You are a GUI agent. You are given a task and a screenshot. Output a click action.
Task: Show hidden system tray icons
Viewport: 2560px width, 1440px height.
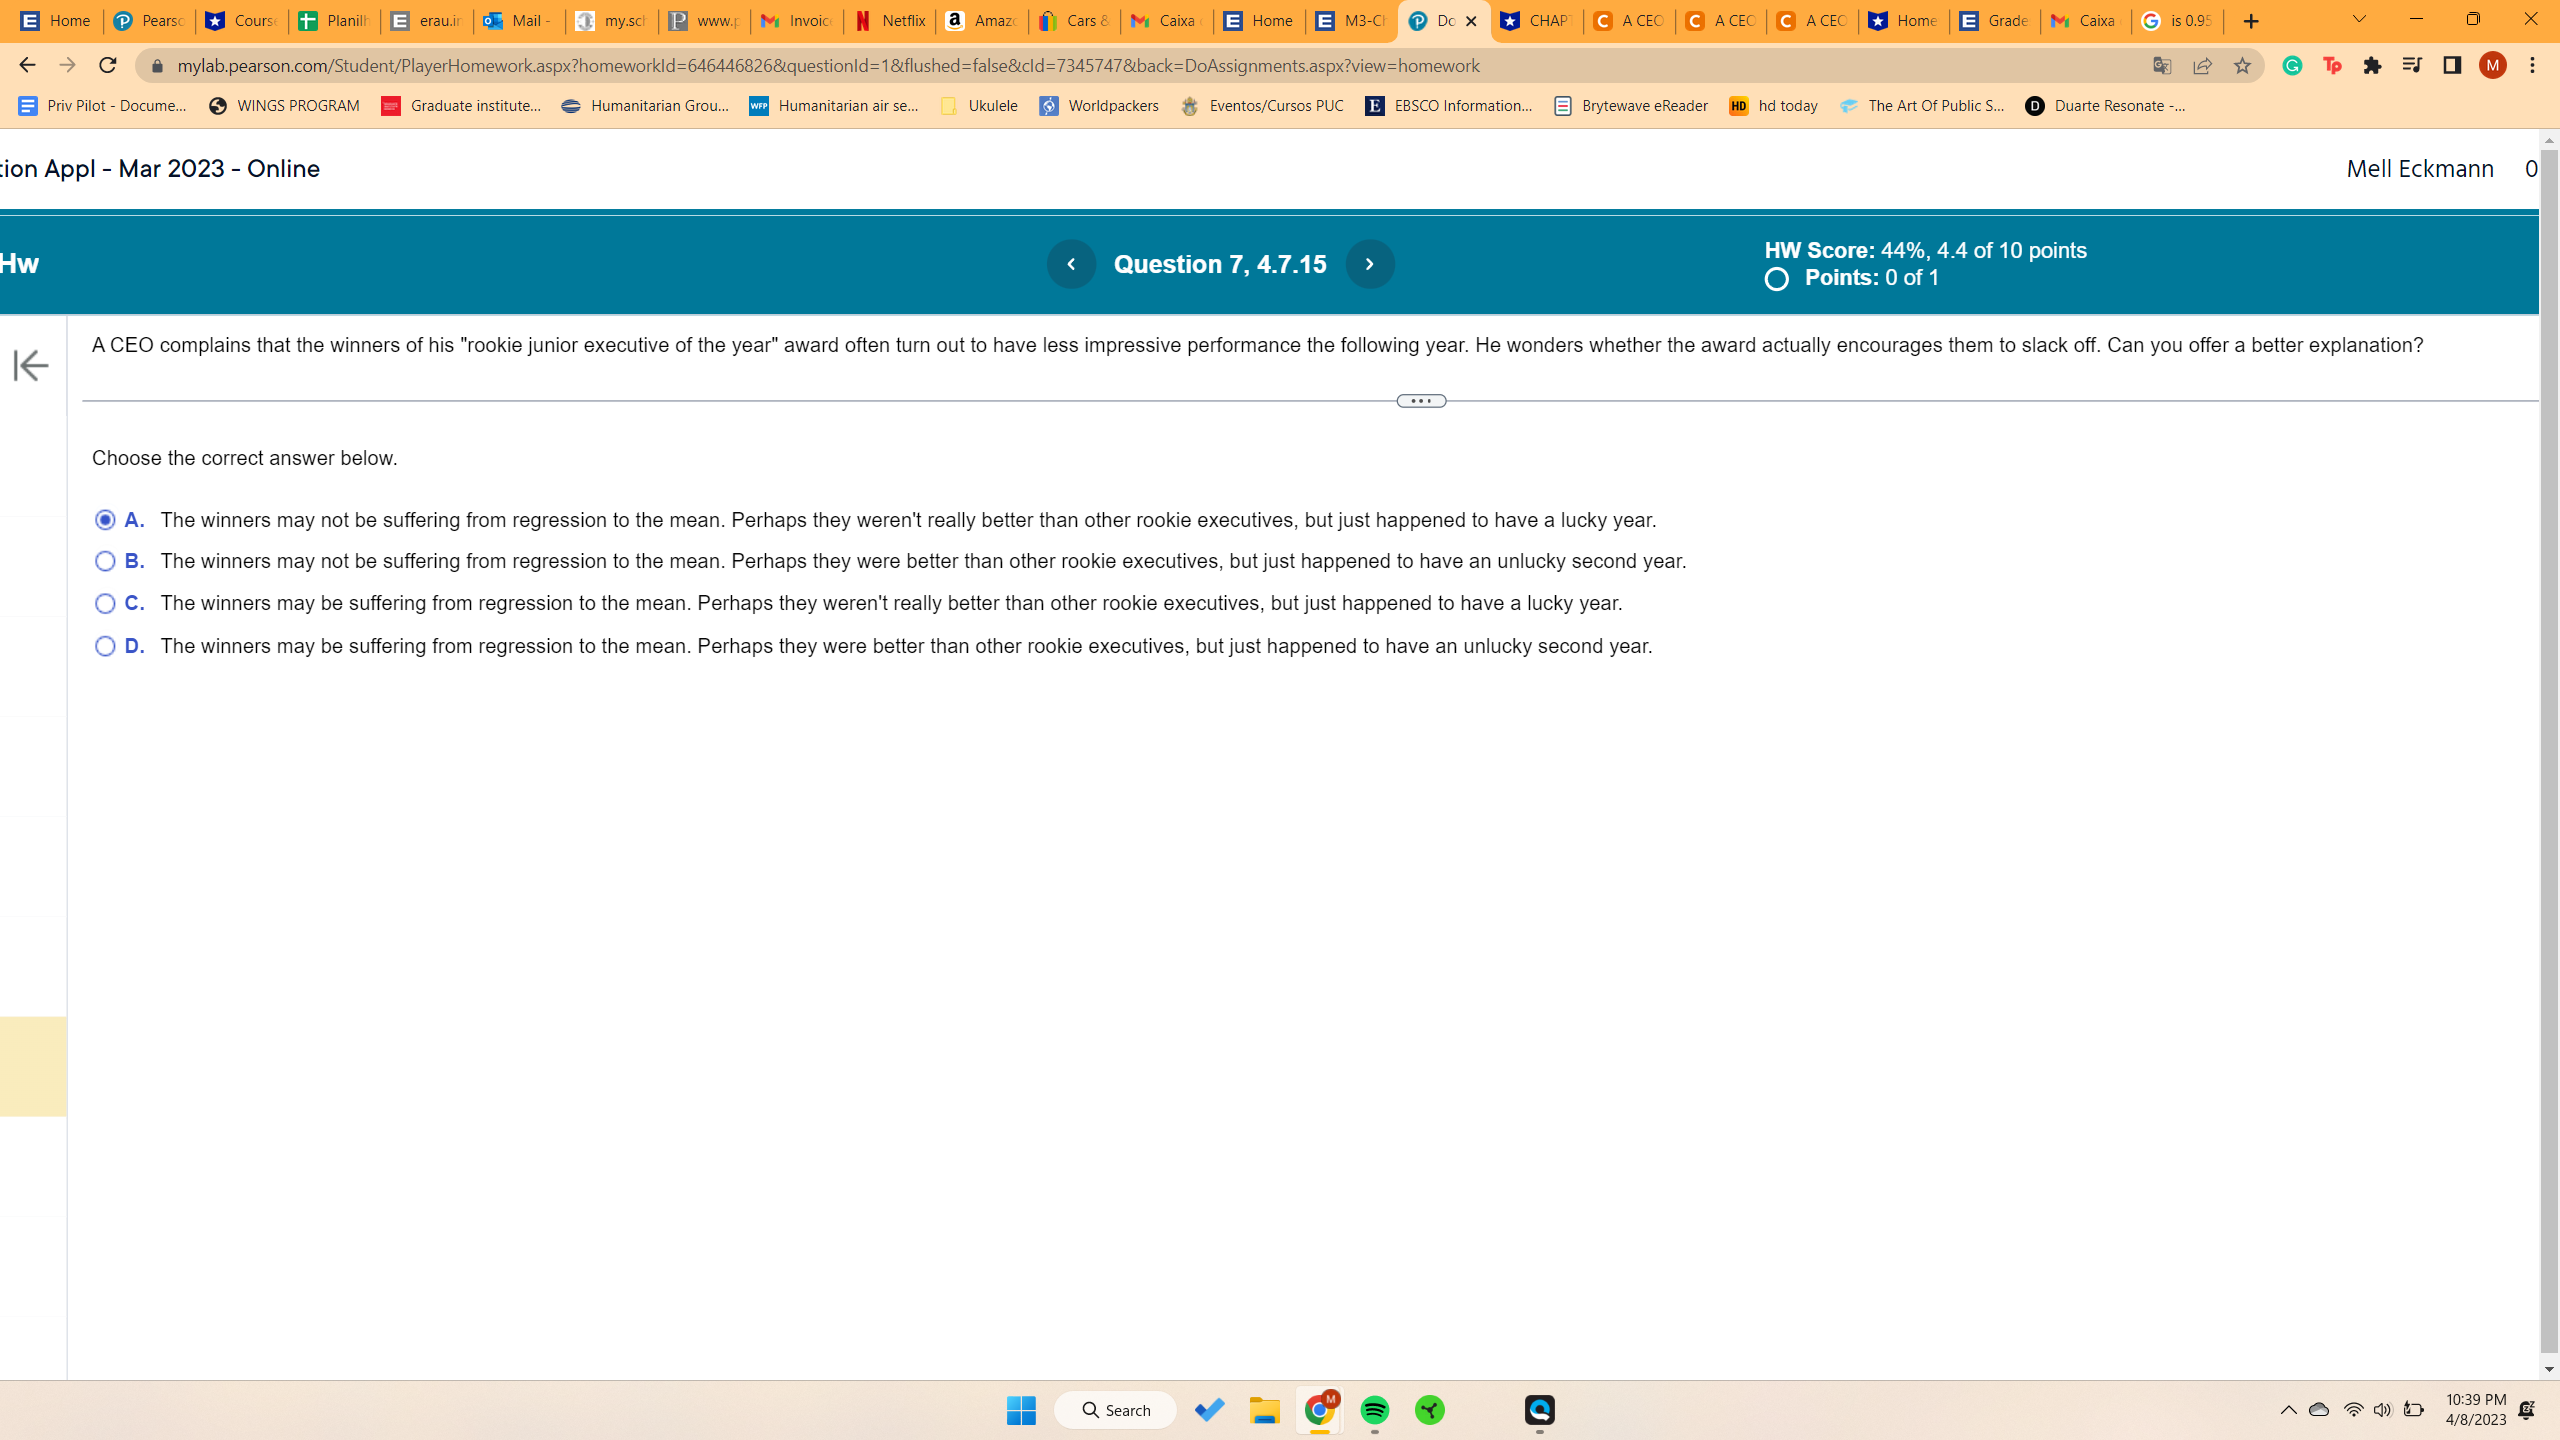point(2288,1410)
